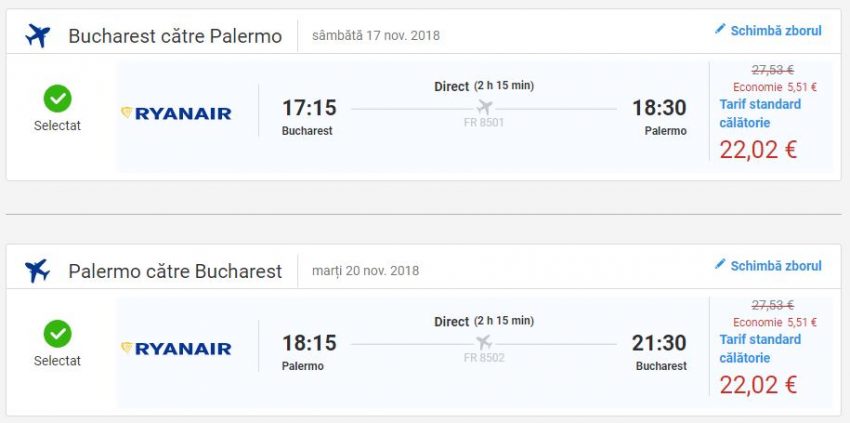Click the small plane icon above FR 8501

coord(485,108)
